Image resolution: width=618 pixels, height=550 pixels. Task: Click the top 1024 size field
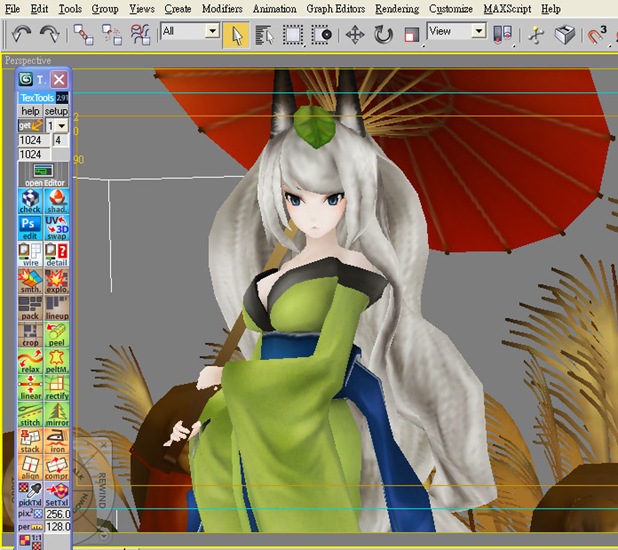34,140
